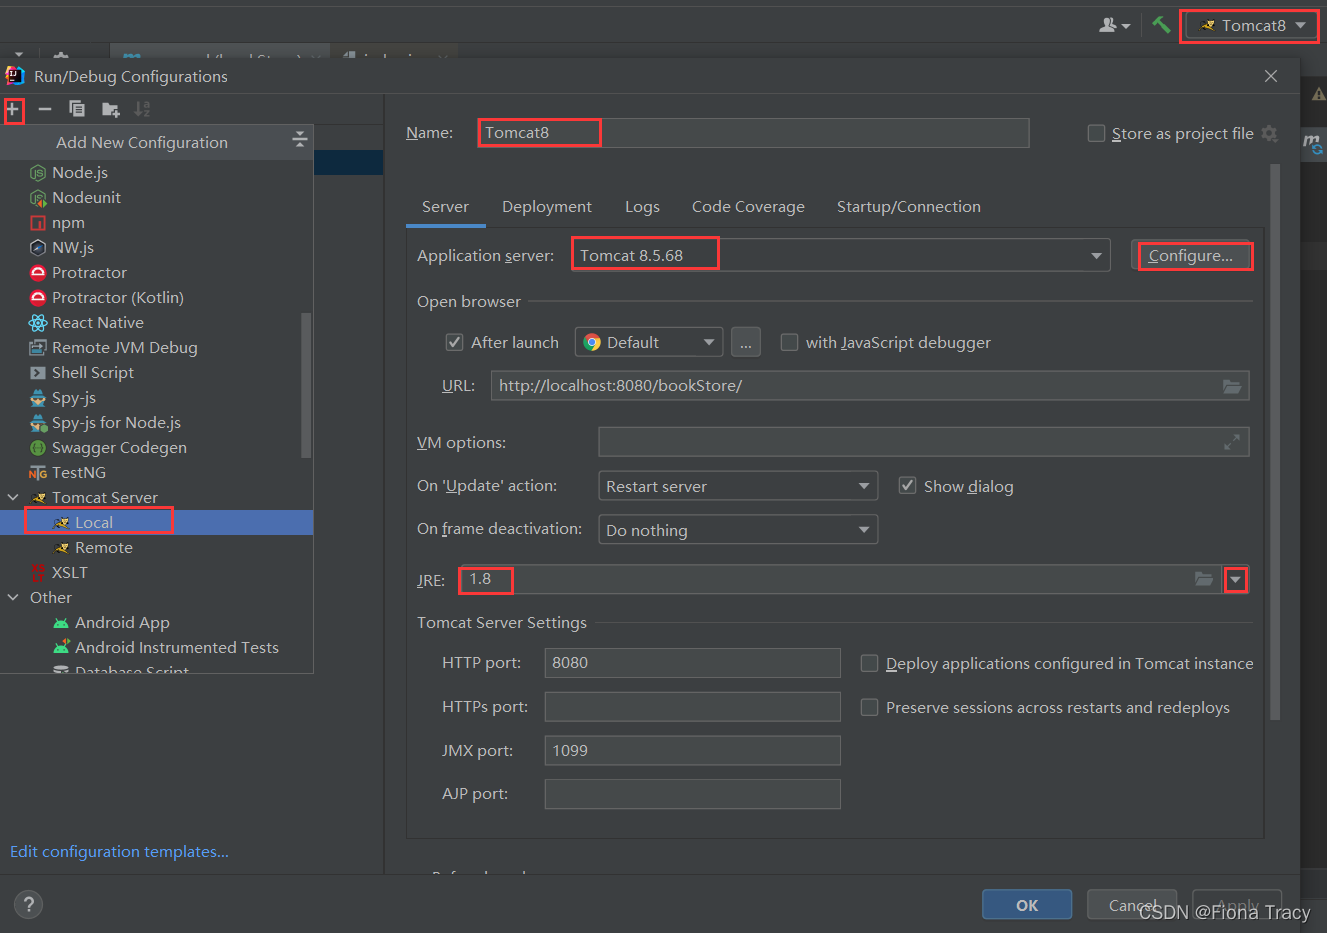Click the folder browse icon in JRE field
The height and width of the screenshot is (933, 1327).
tap(1204, 579)
